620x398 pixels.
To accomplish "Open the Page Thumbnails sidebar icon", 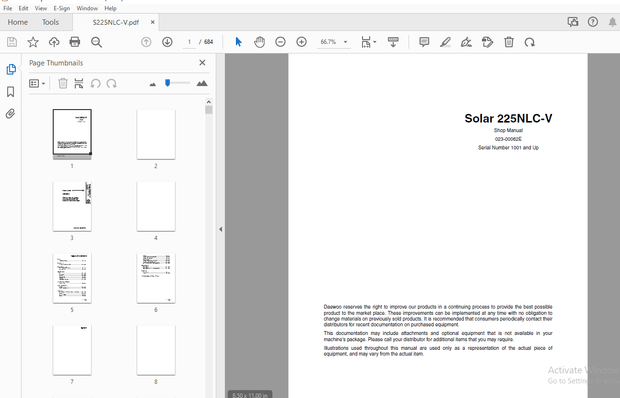I will 11,69.
